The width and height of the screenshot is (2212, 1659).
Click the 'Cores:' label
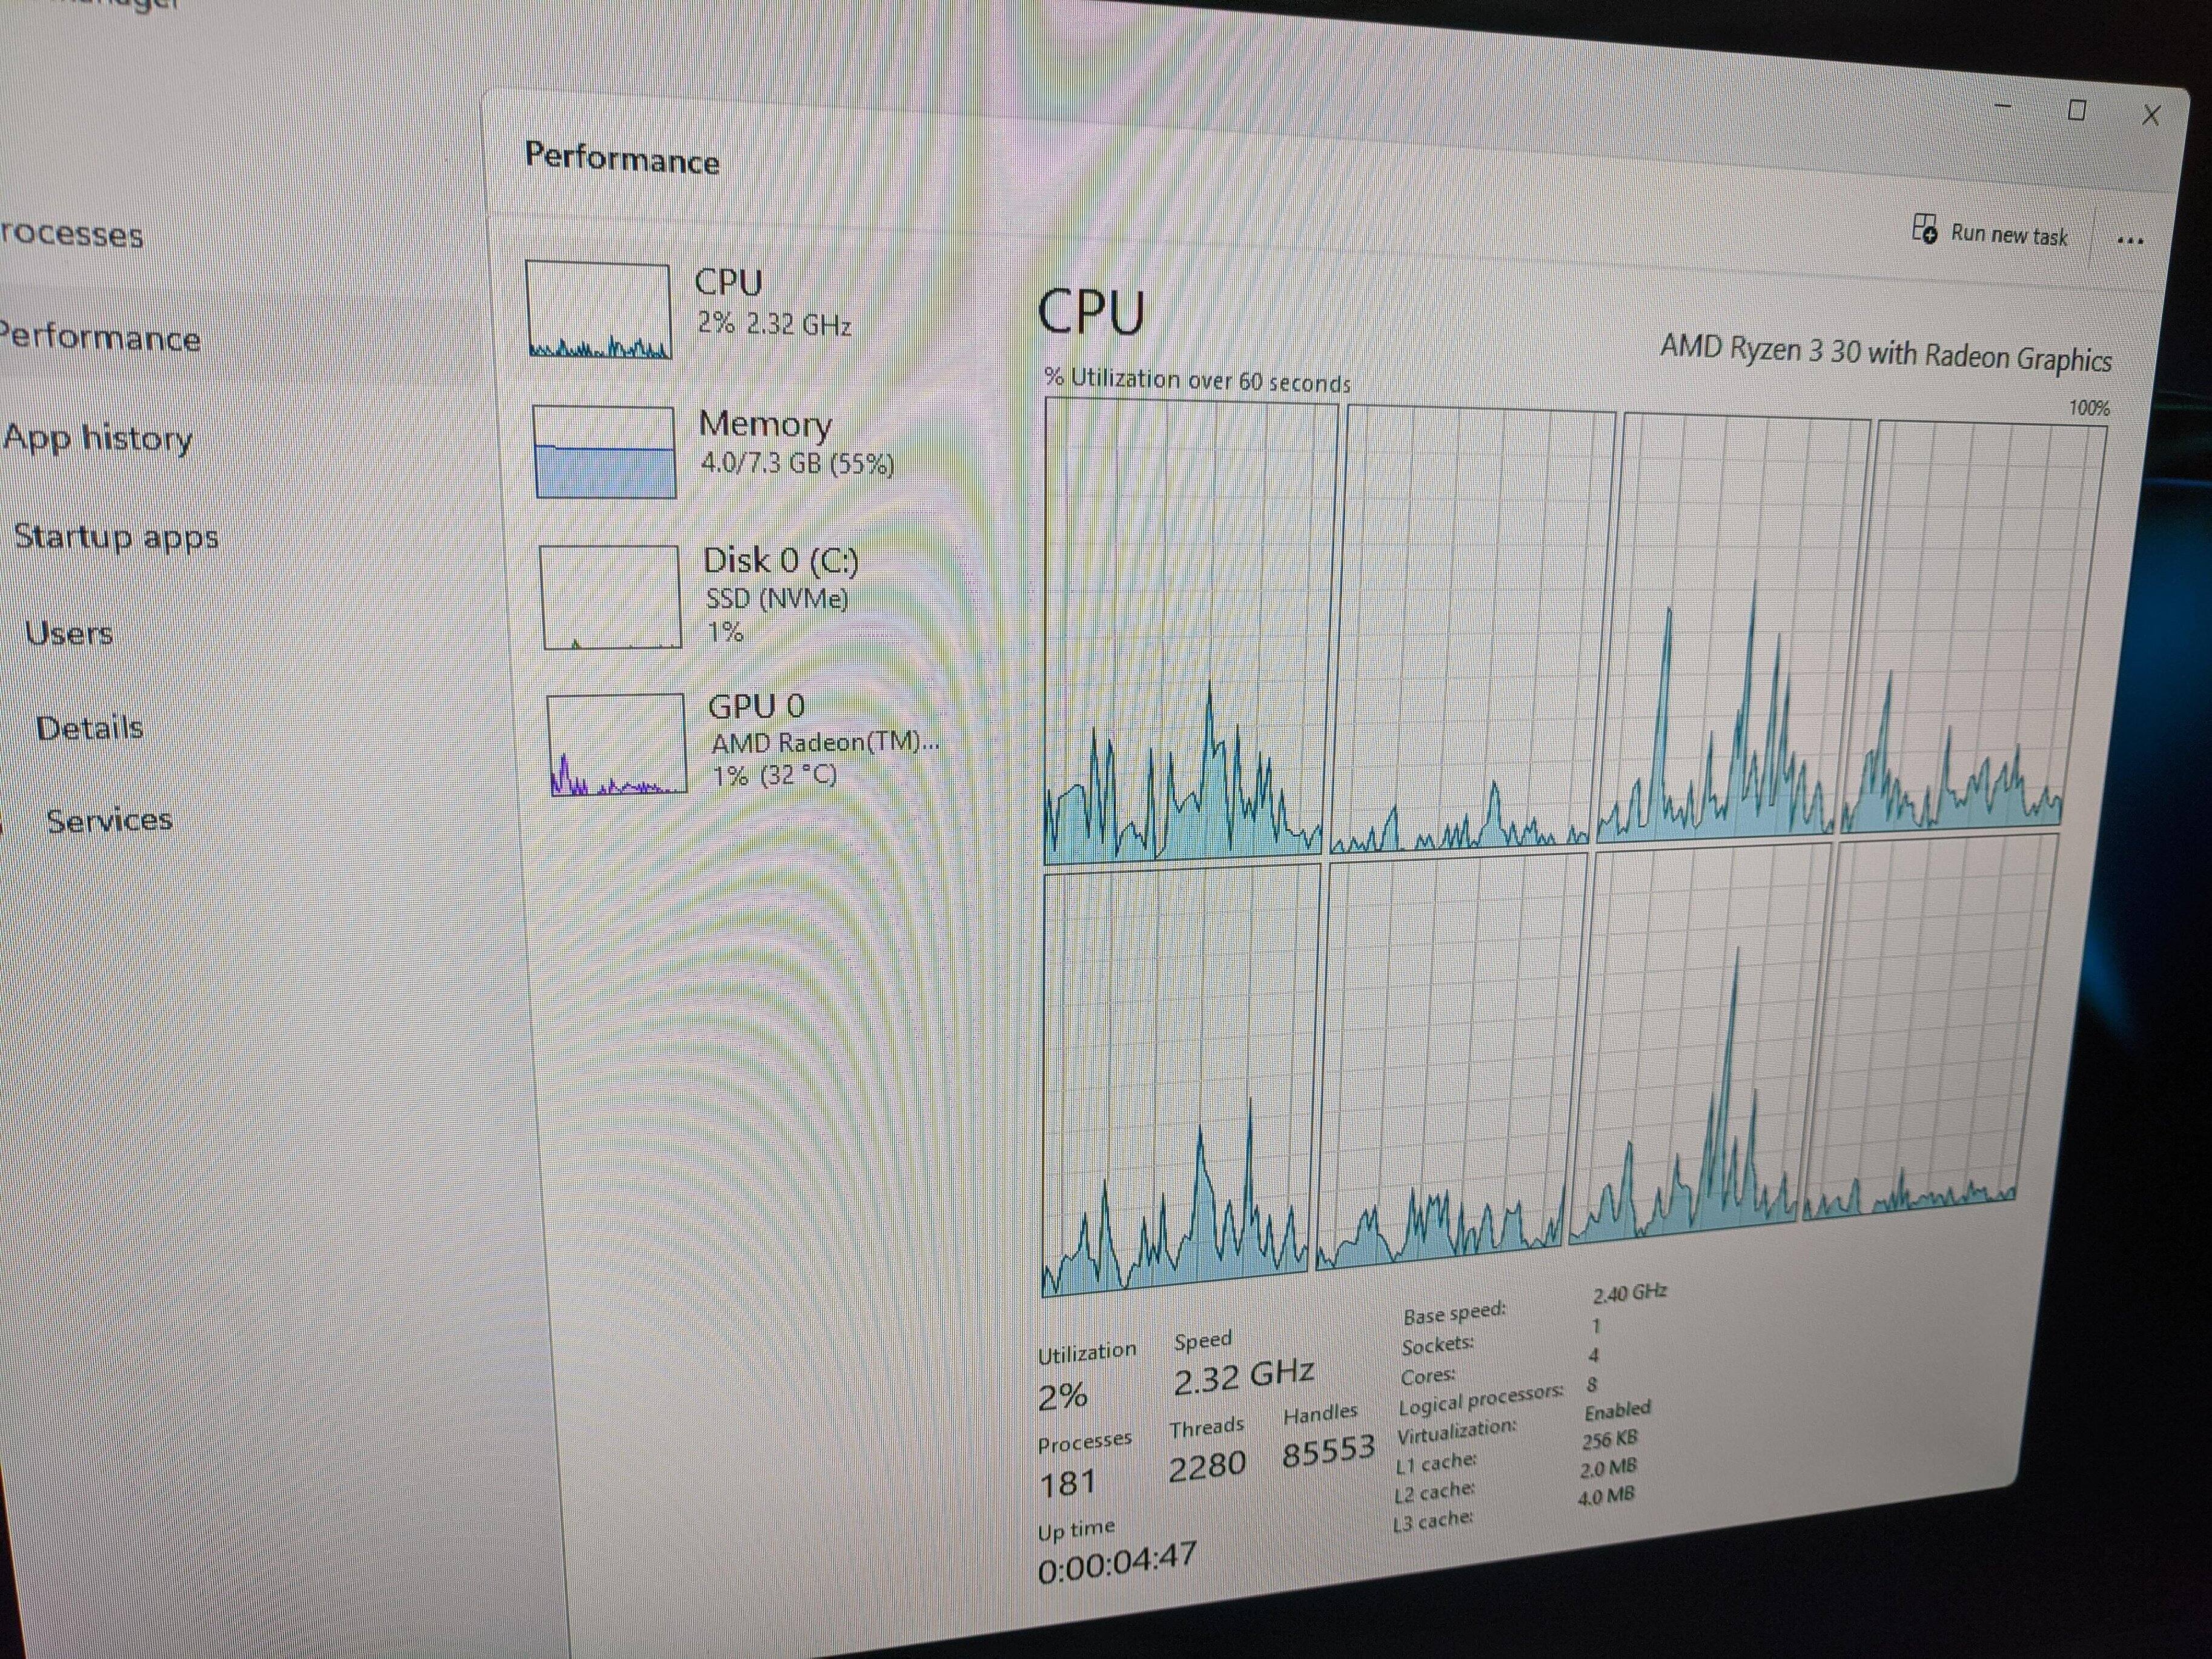coord(1427,1376)
